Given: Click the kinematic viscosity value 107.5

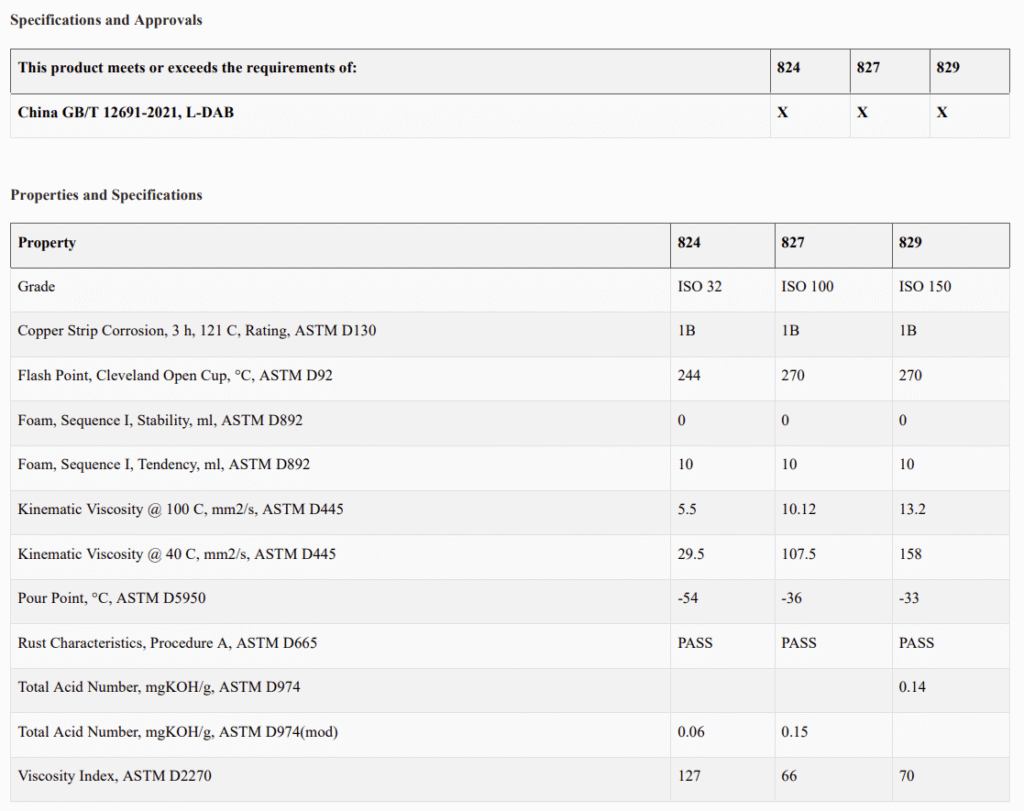Looking at the screenshot, I should (x=801, y=554).
